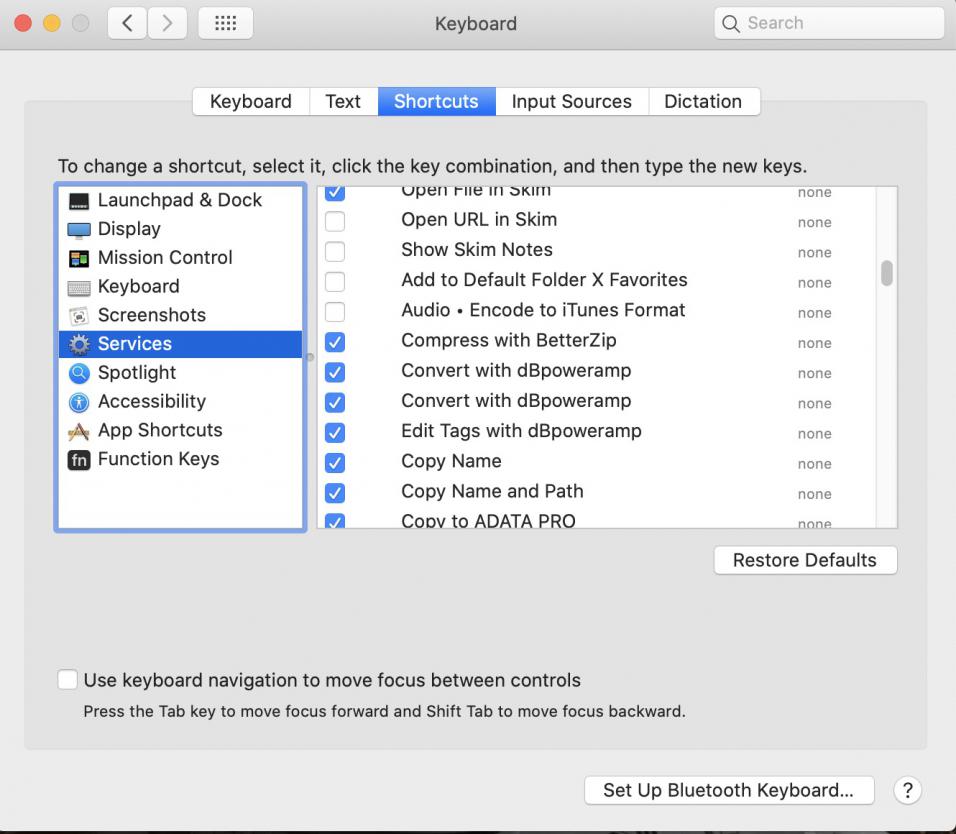Click the Accessibility icon

click(79, 402)
